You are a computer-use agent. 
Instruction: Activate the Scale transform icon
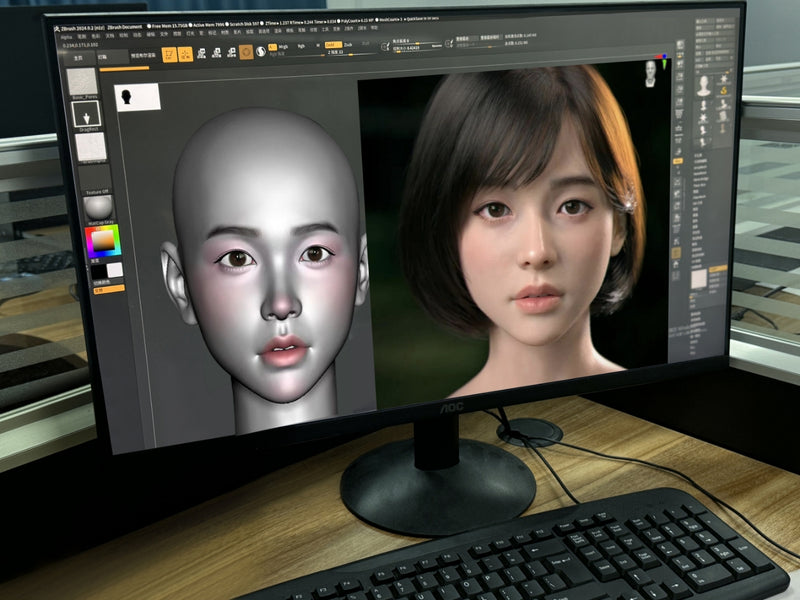[215, 54]
